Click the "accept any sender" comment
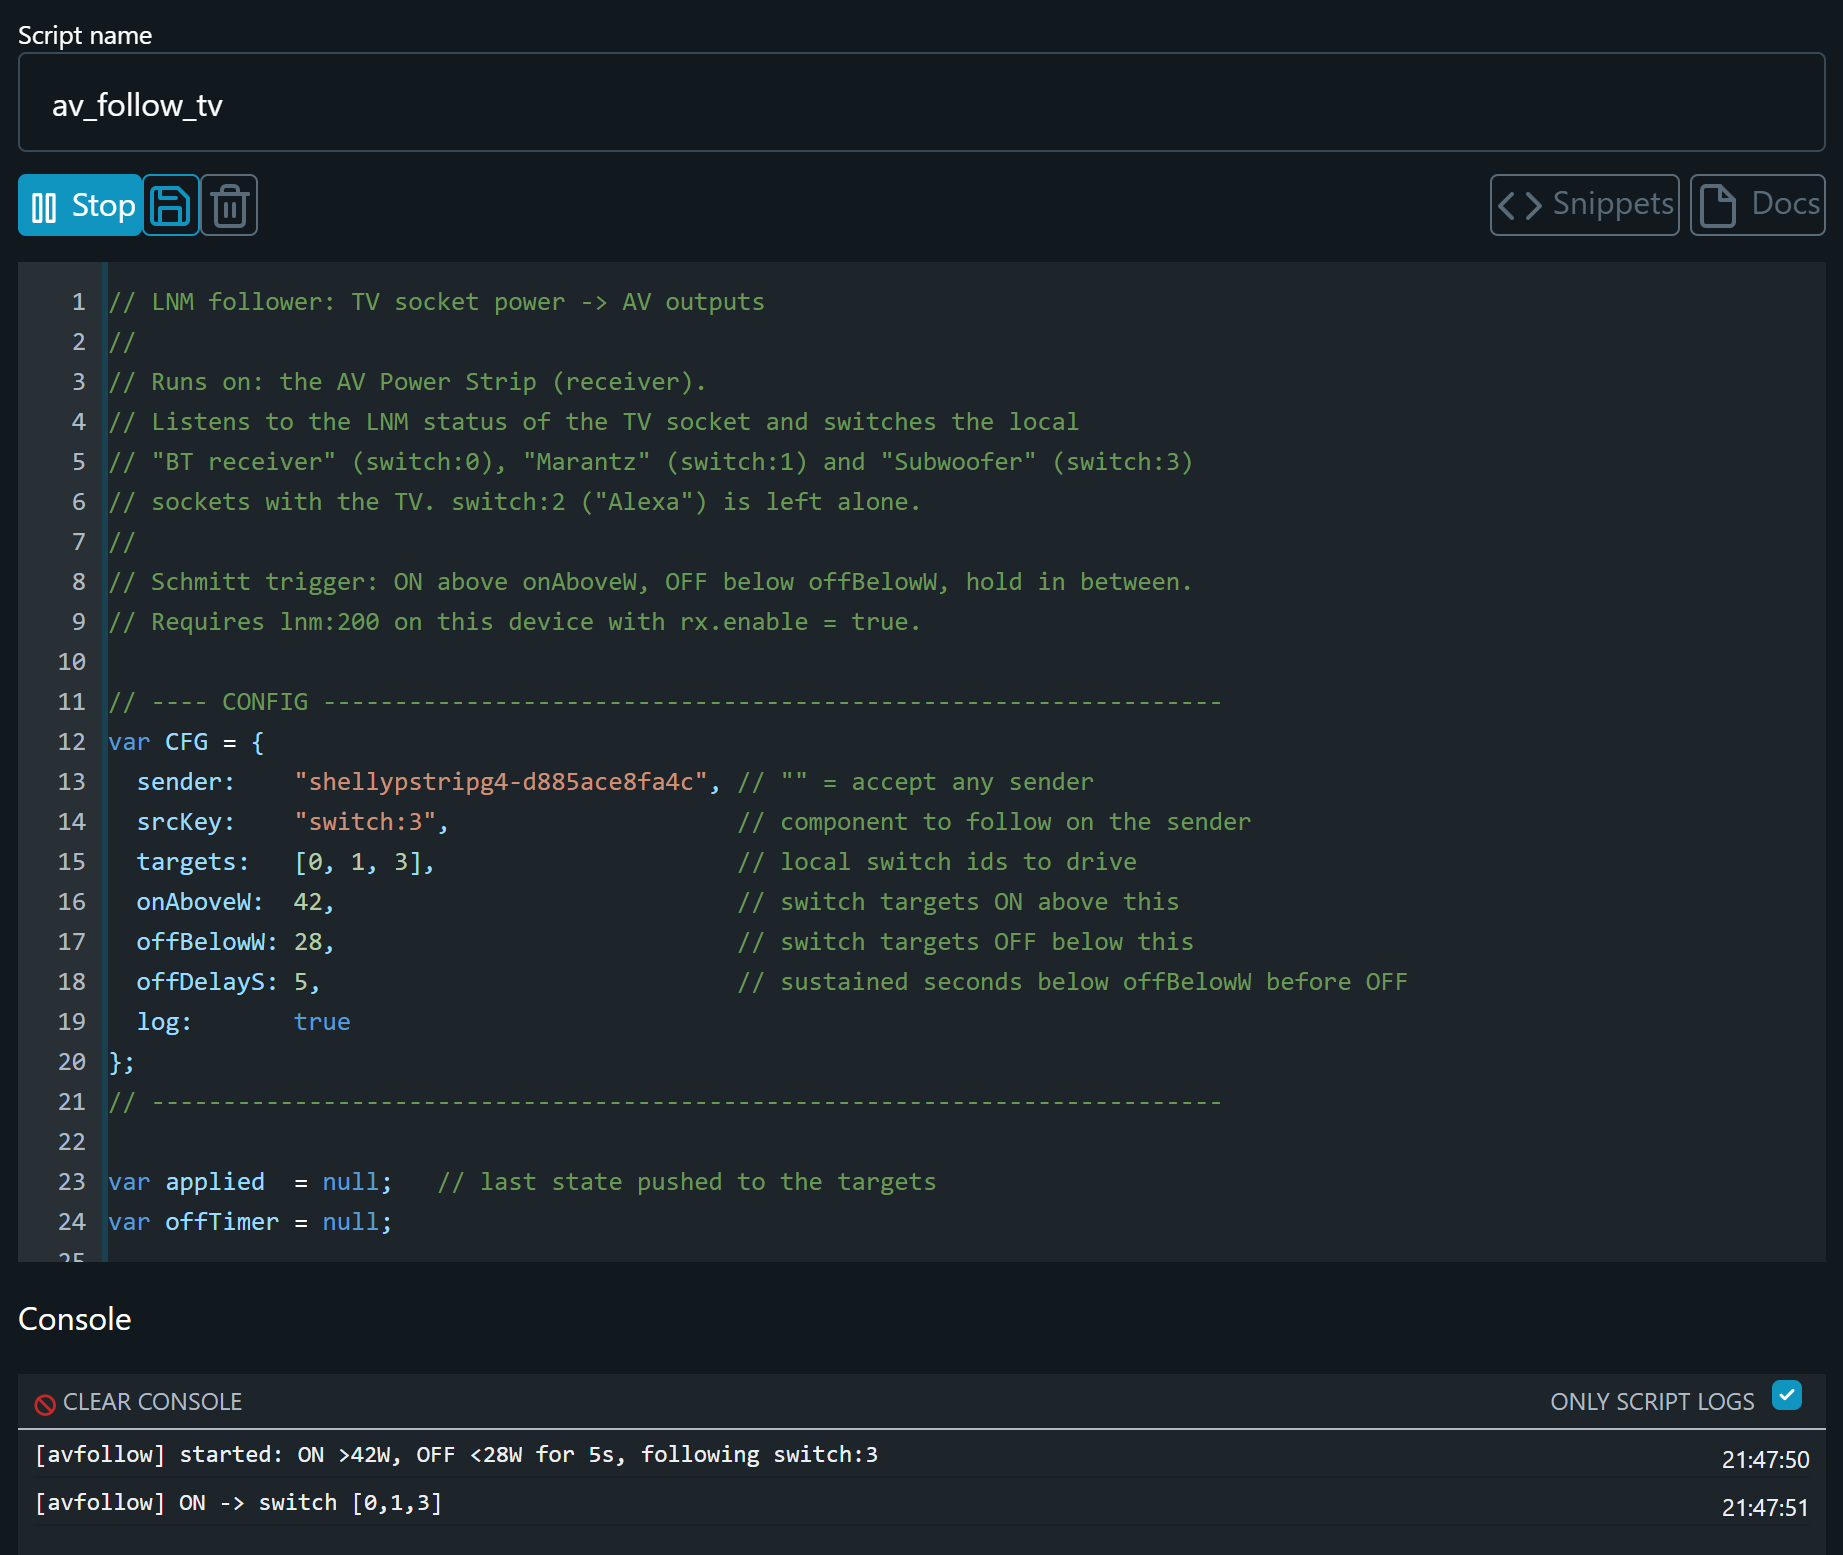Screen dimensions: 1843x1555 tap(916, 782)
